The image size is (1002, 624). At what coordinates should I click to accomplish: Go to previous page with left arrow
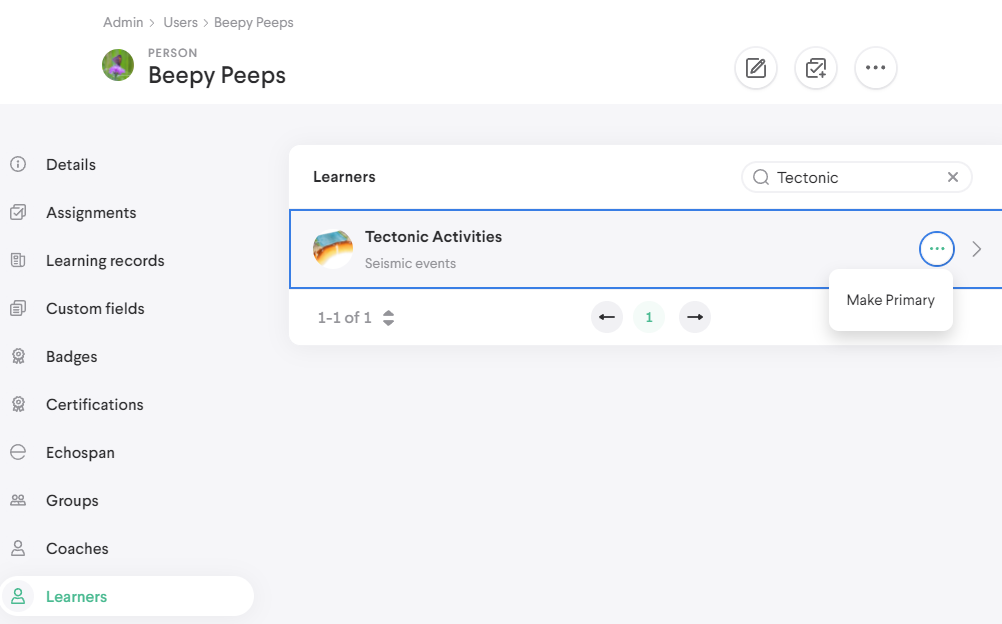pyautogui.click(x=607, y=317)
